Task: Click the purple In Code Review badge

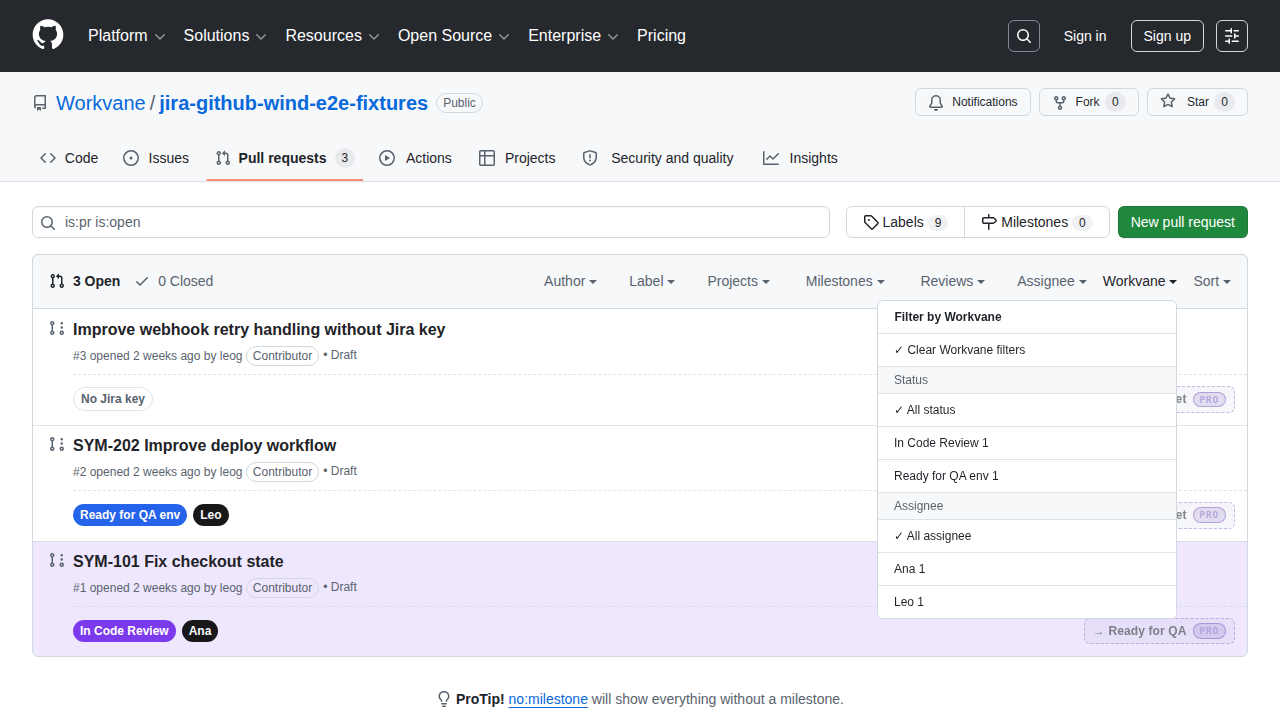Action: pos(124,631)
